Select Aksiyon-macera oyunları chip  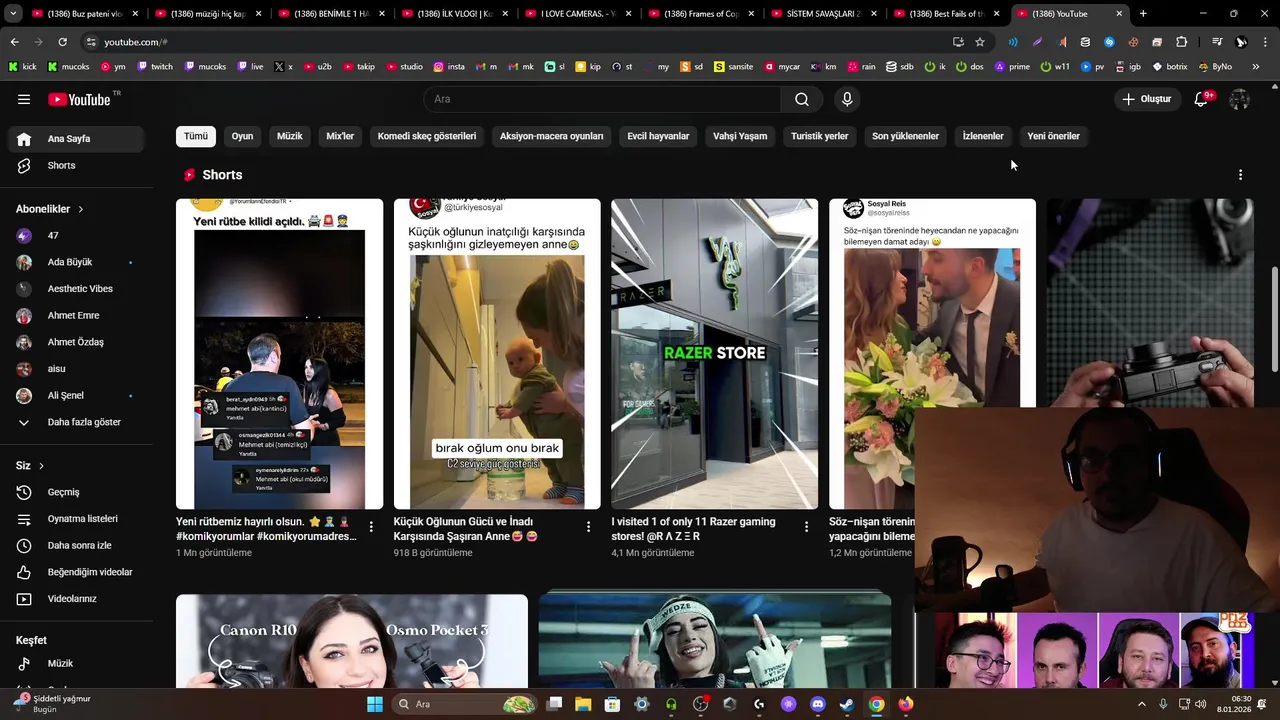point(552,136)
